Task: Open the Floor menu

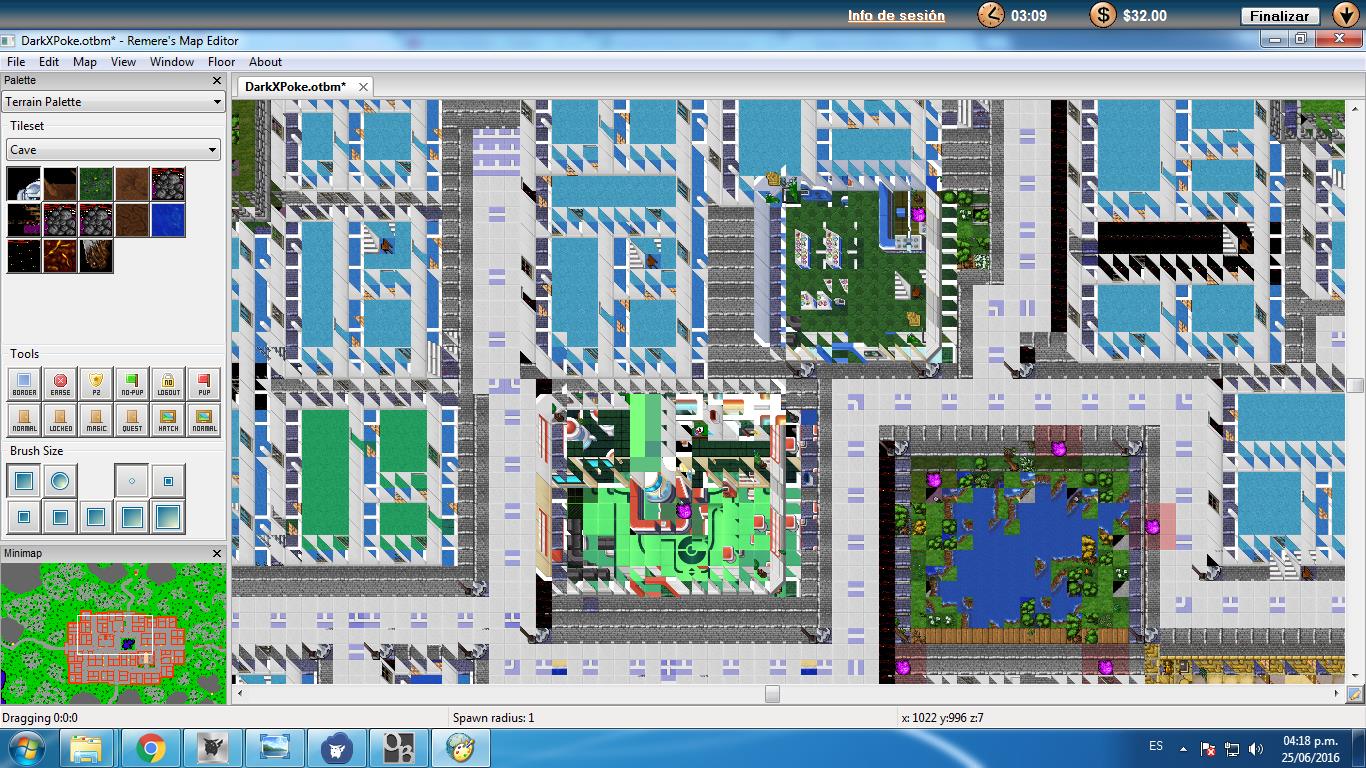Action: 221,62
